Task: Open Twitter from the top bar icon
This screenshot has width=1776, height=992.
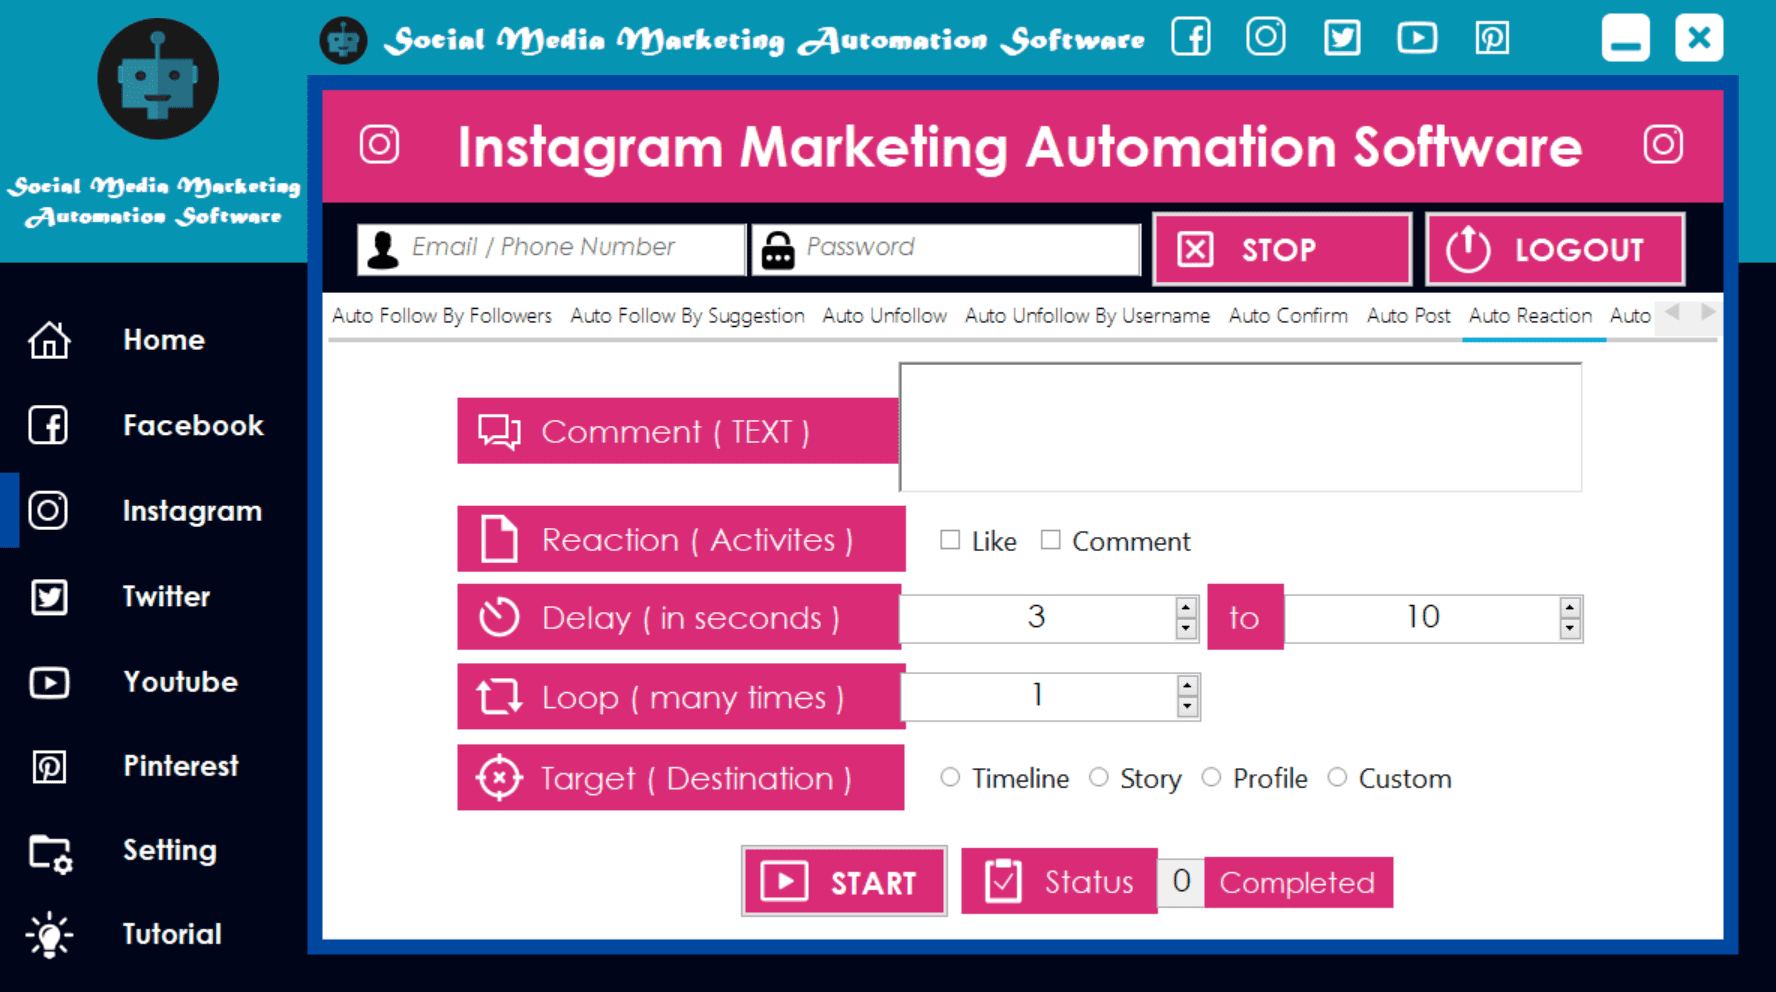Action: 1342,38
